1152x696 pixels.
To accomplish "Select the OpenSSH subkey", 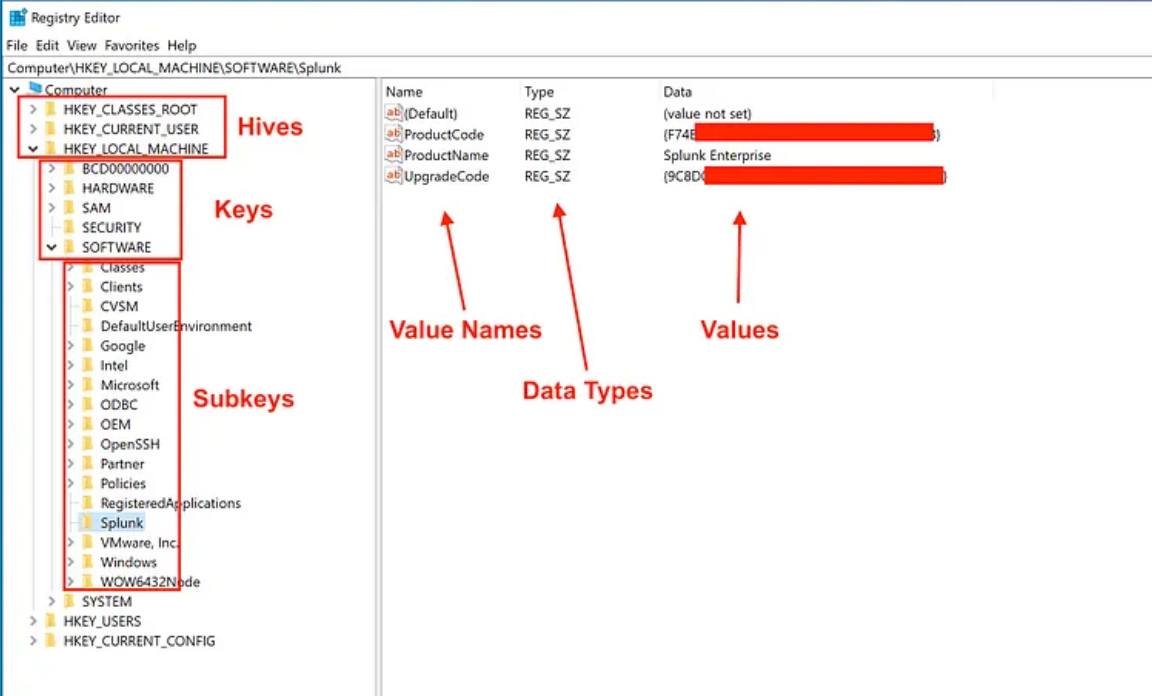I will point(129,444).
